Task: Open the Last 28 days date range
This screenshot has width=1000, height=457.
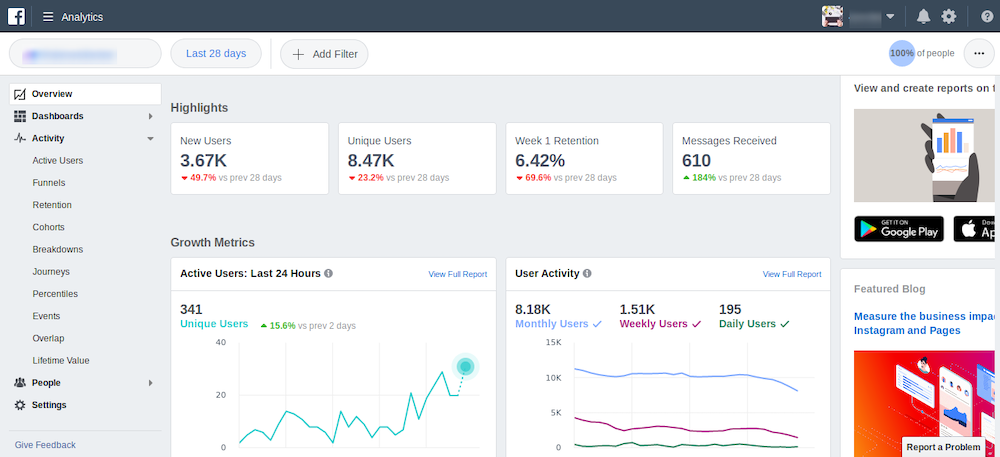Action: [x=216, y=54]
